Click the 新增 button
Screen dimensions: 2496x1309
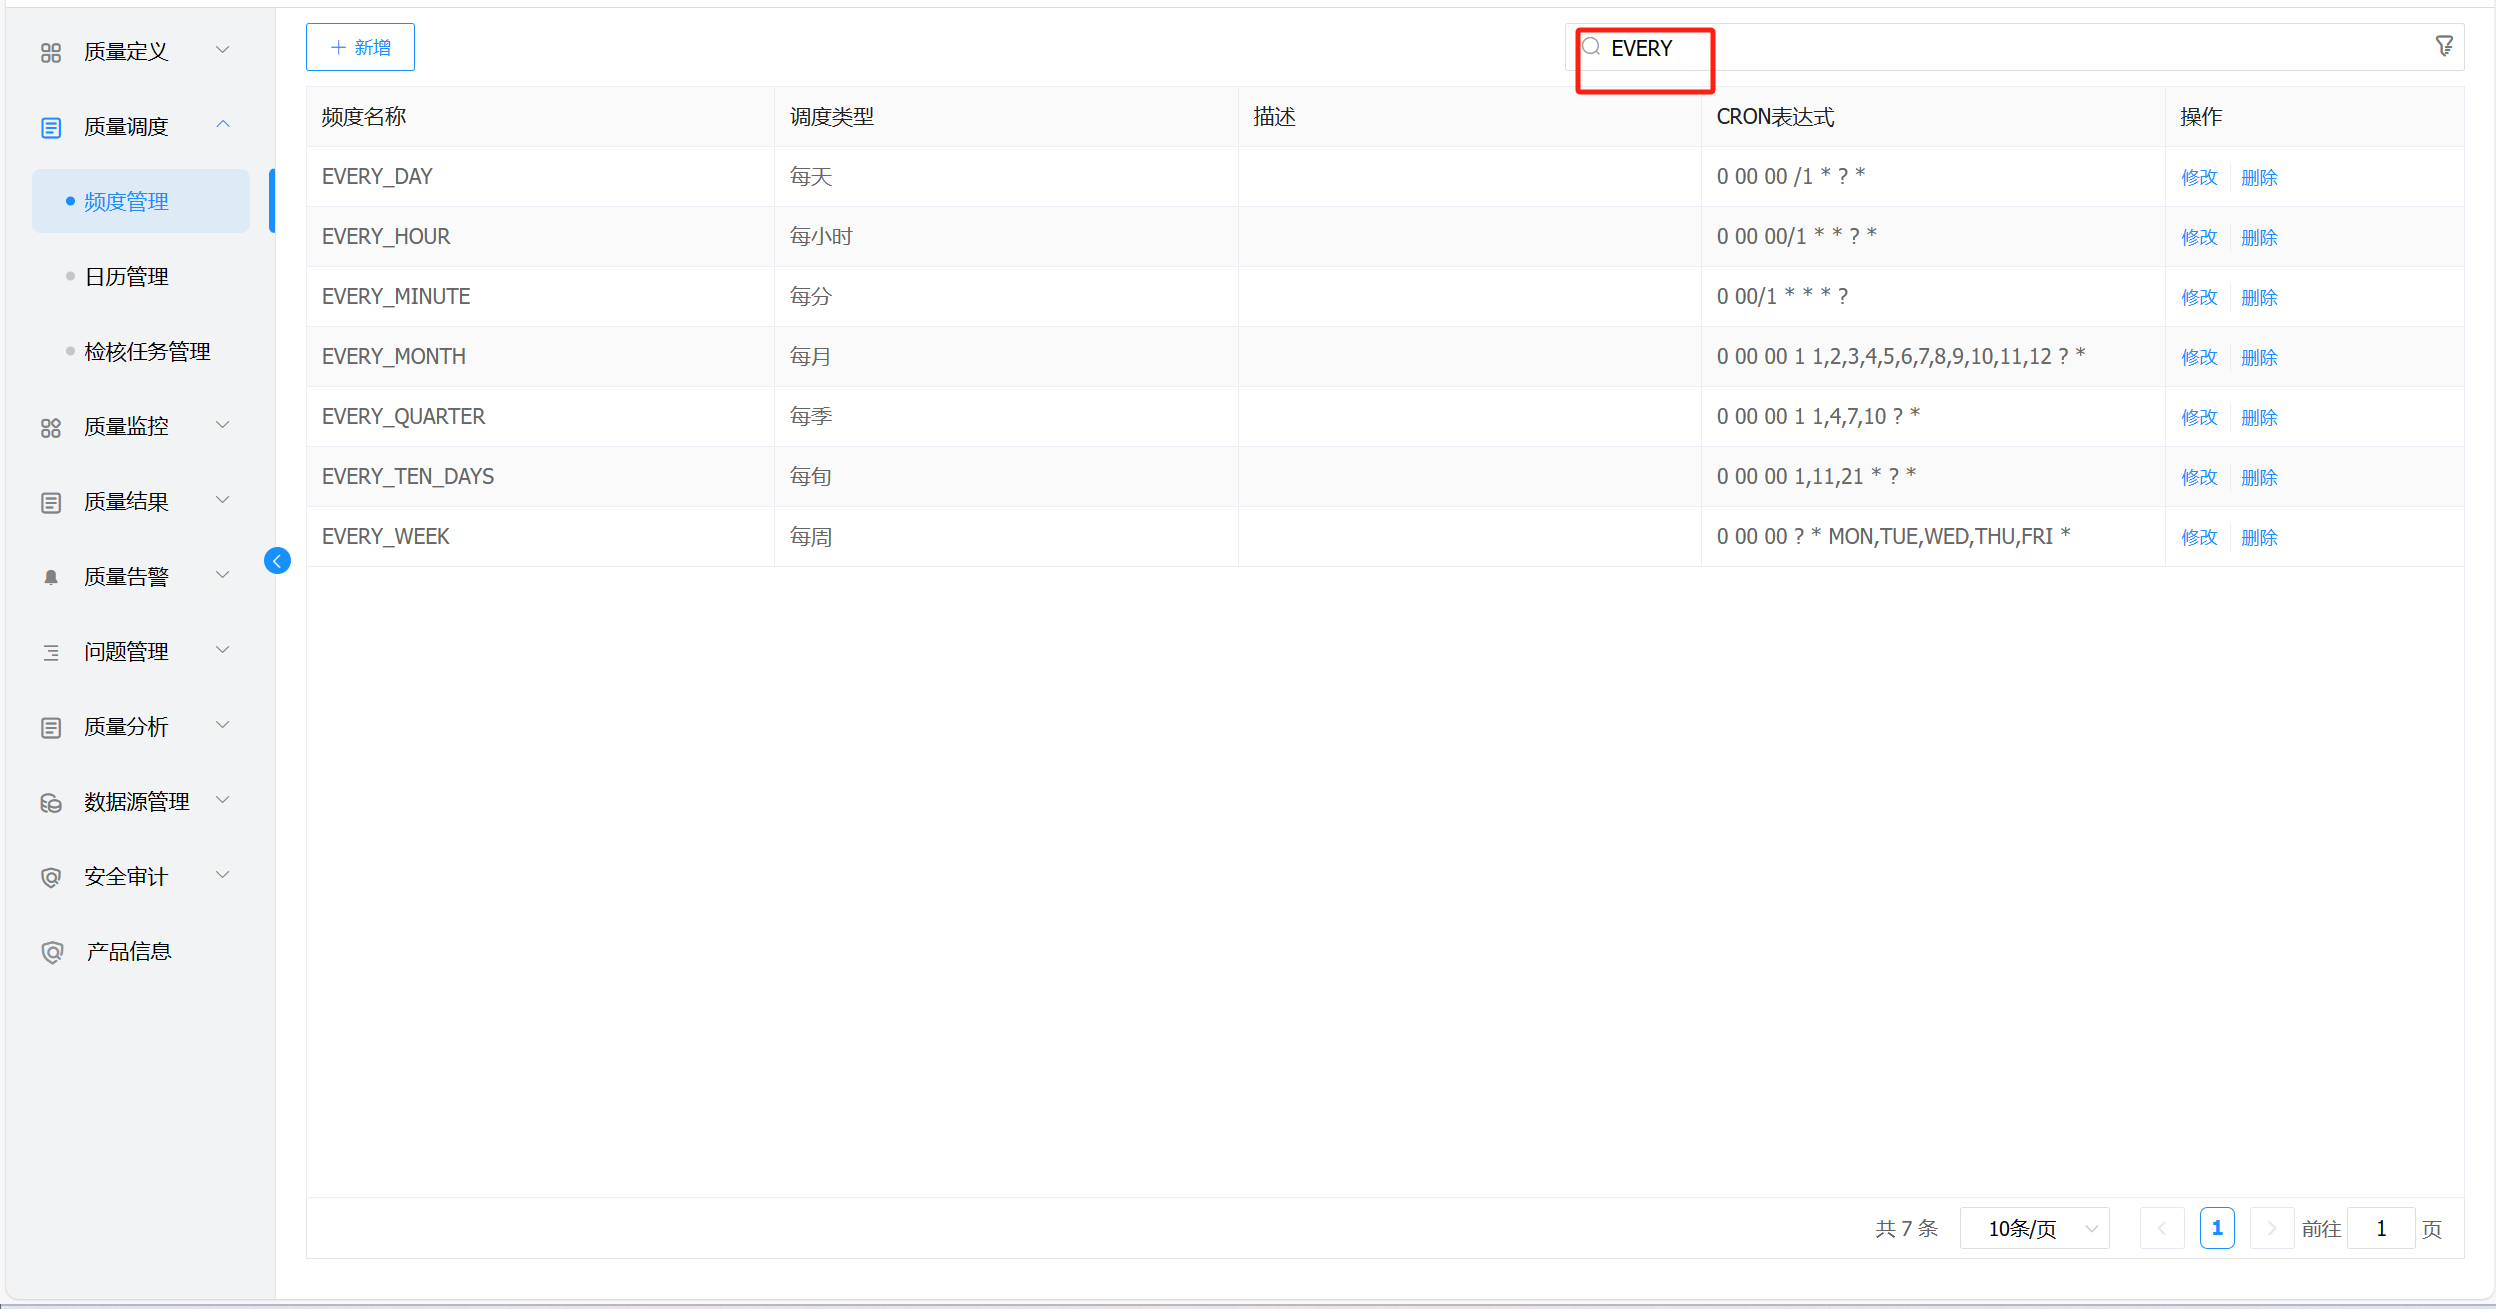tap(360, 47)
